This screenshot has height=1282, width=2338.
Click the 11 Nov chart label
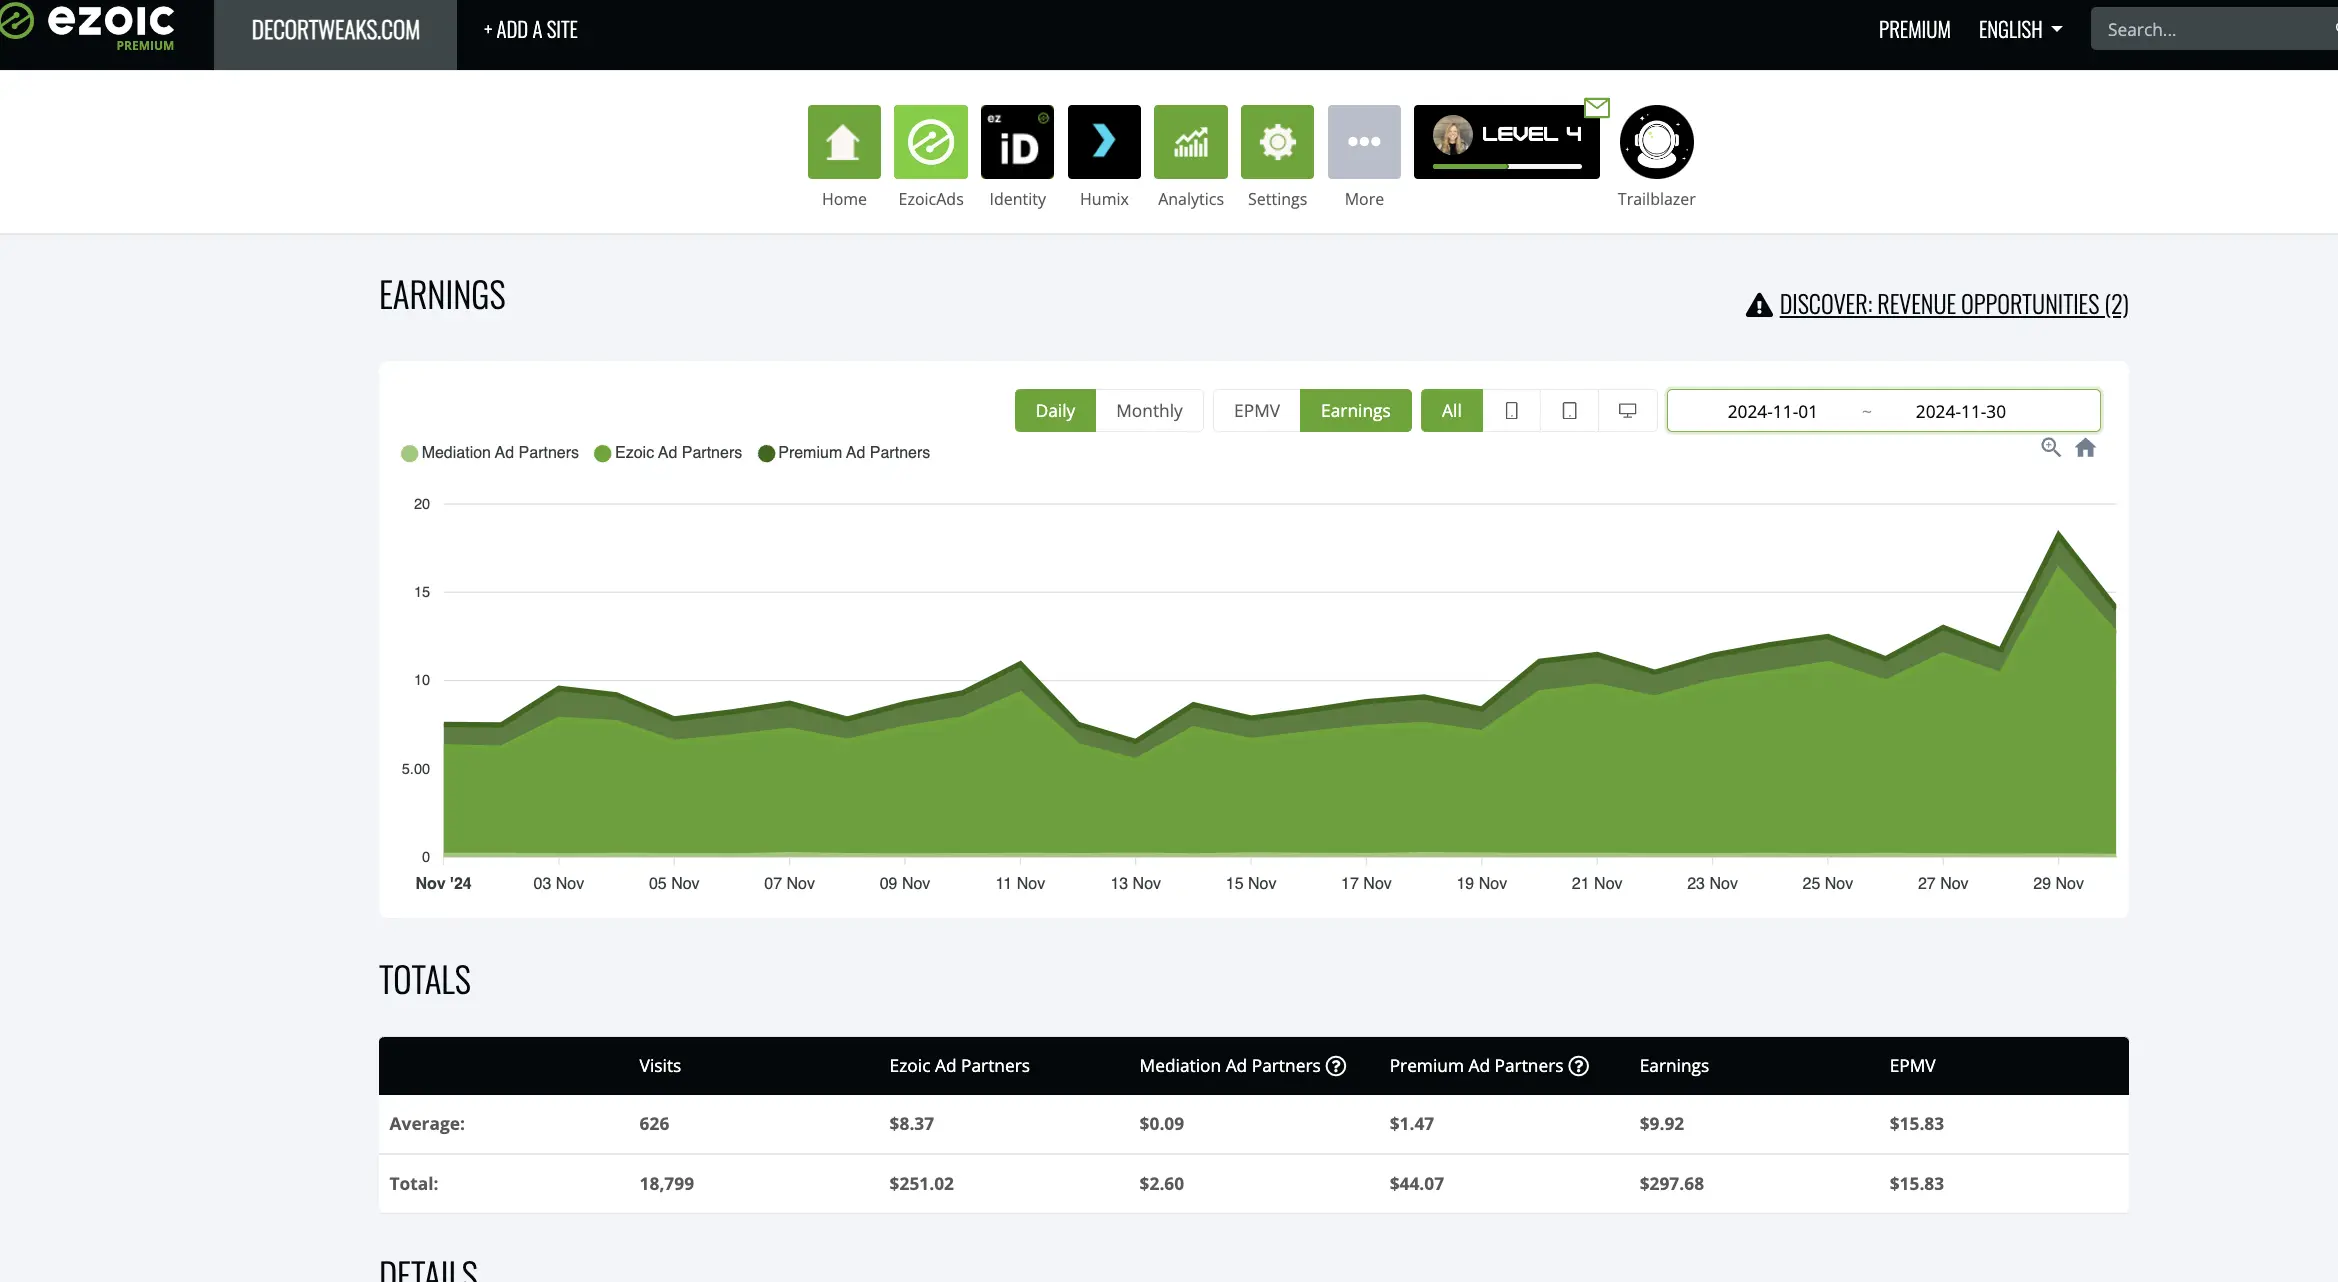(x=1020, y=884)
